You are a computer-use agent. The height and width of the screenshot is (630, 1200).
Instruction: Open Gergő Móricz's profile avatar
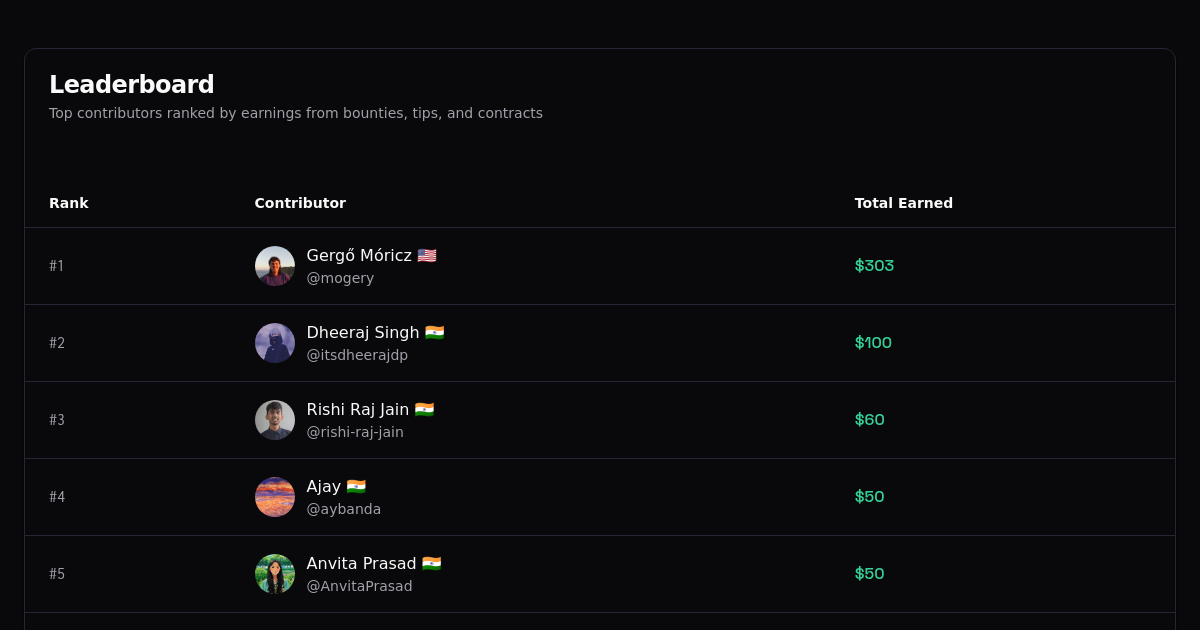(x=275, y=266)
